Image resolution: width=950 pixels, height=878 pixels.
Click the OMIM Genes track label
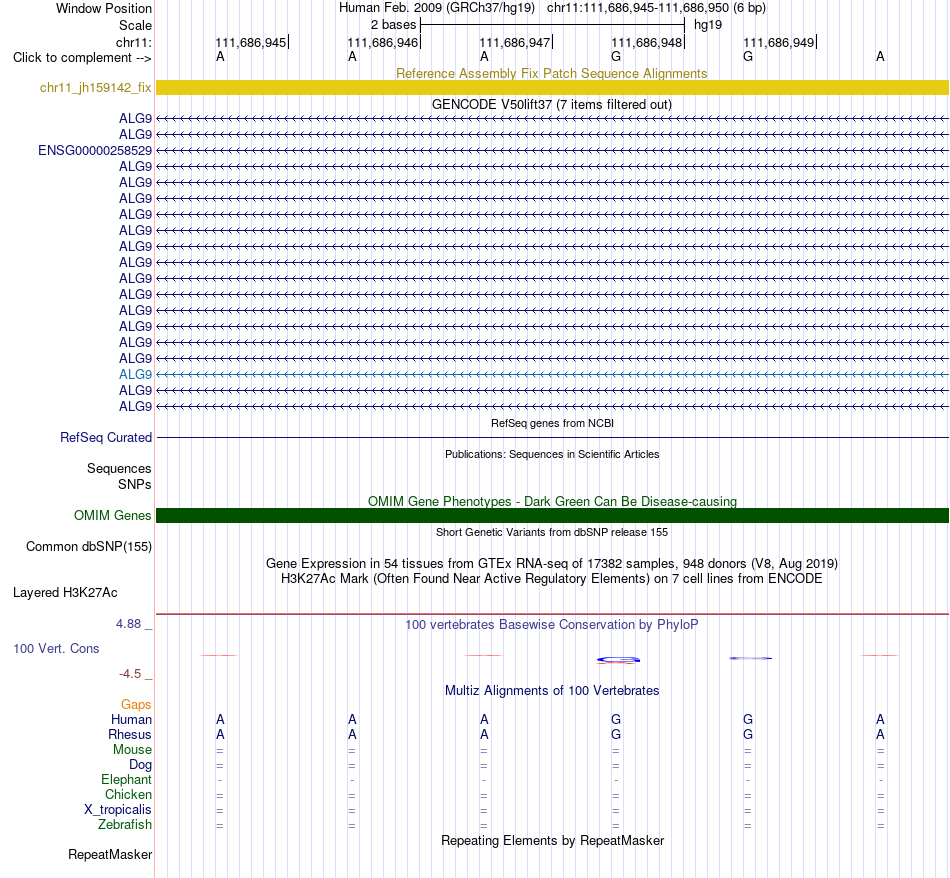pos(112,516)
